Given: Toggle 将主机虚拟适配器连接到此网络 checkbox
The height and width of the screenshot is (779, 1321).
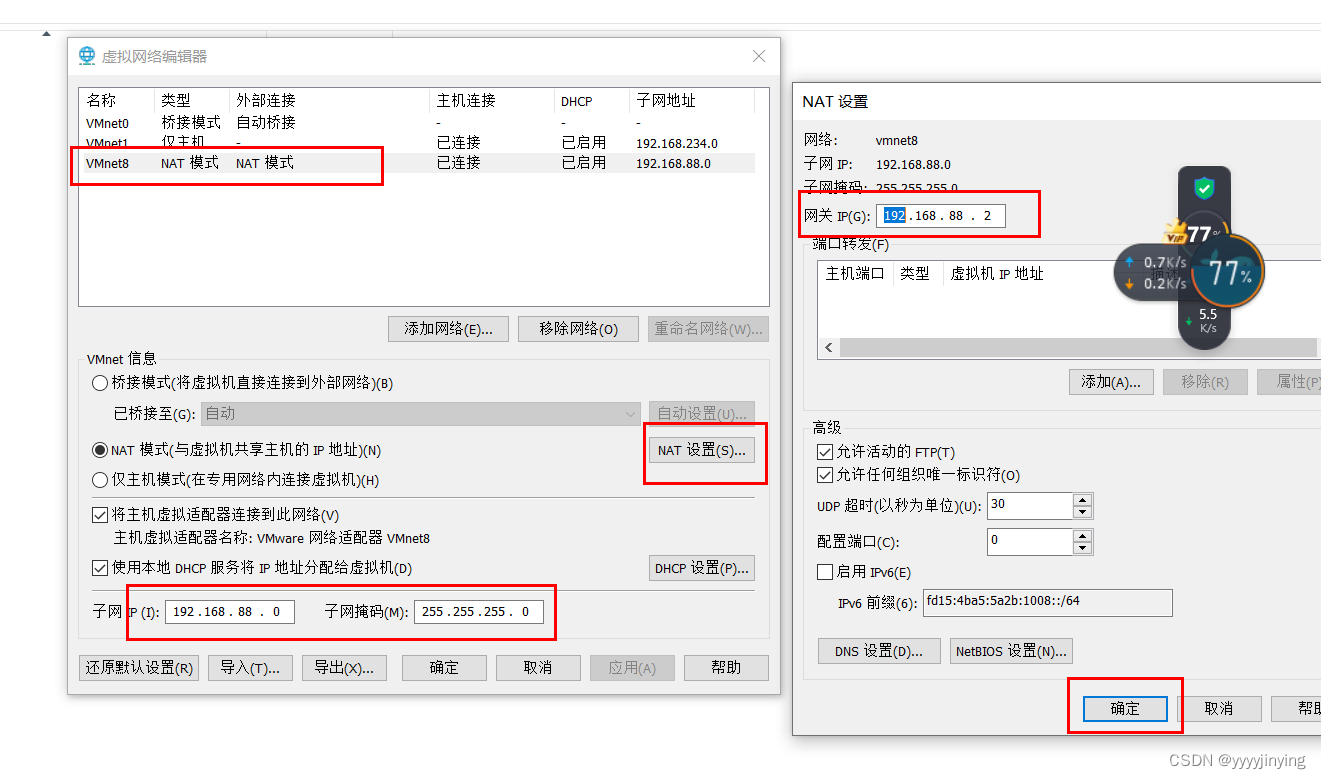Looking at the screenshot, I should (x=100, y=516).
